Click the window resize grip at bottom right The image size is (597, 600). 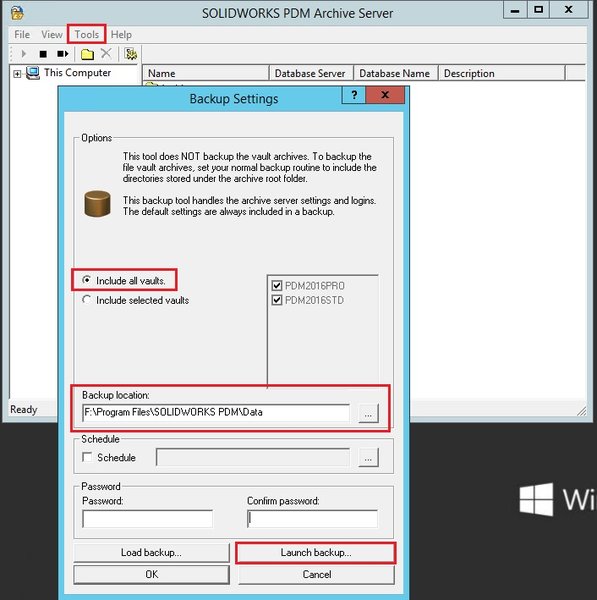pyautogui.click(x=581, y=411)
